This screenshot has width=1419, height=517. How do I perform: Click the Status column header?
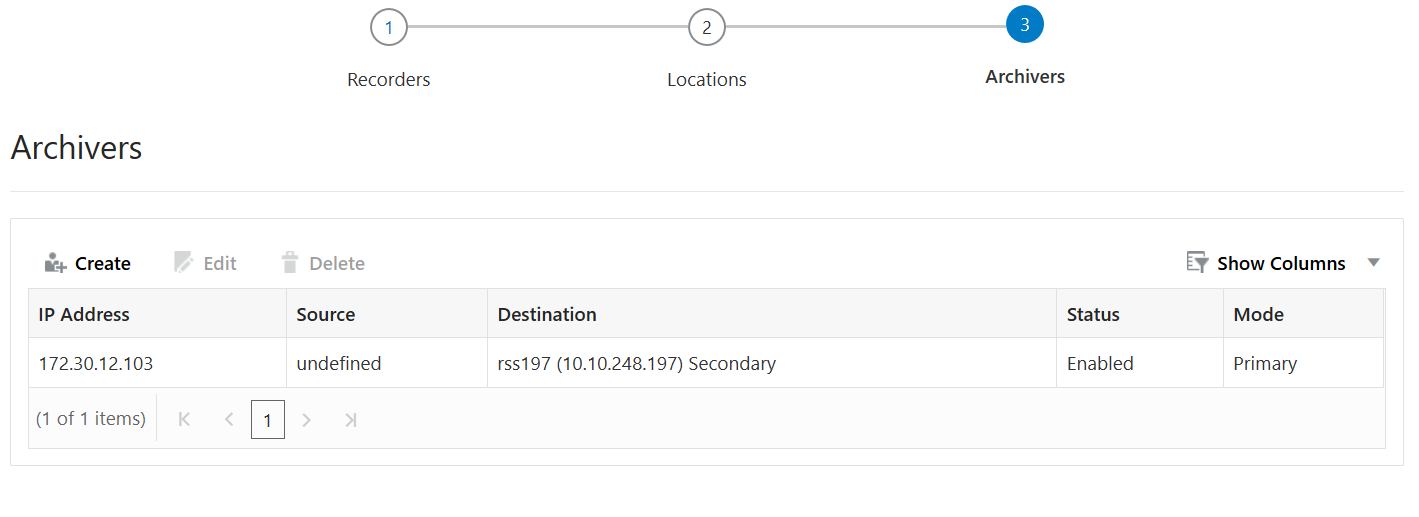pyautogui.click(x=1093, y=314)
